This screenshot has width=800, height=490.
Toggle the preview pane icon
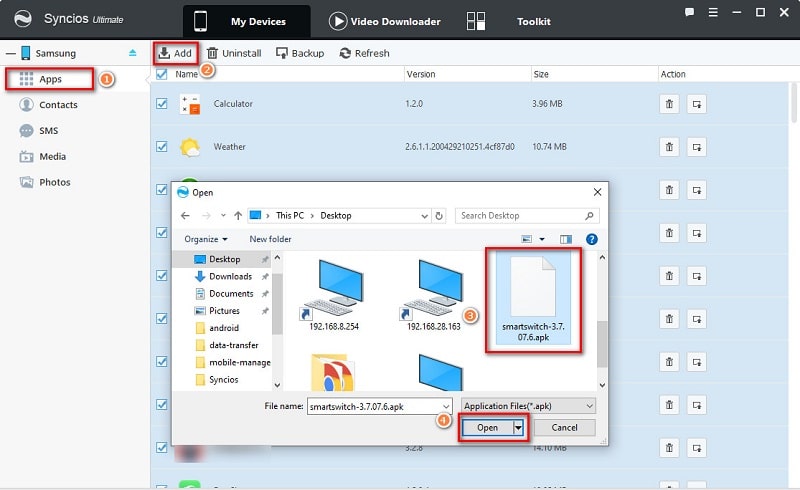[x=566, y=239]
